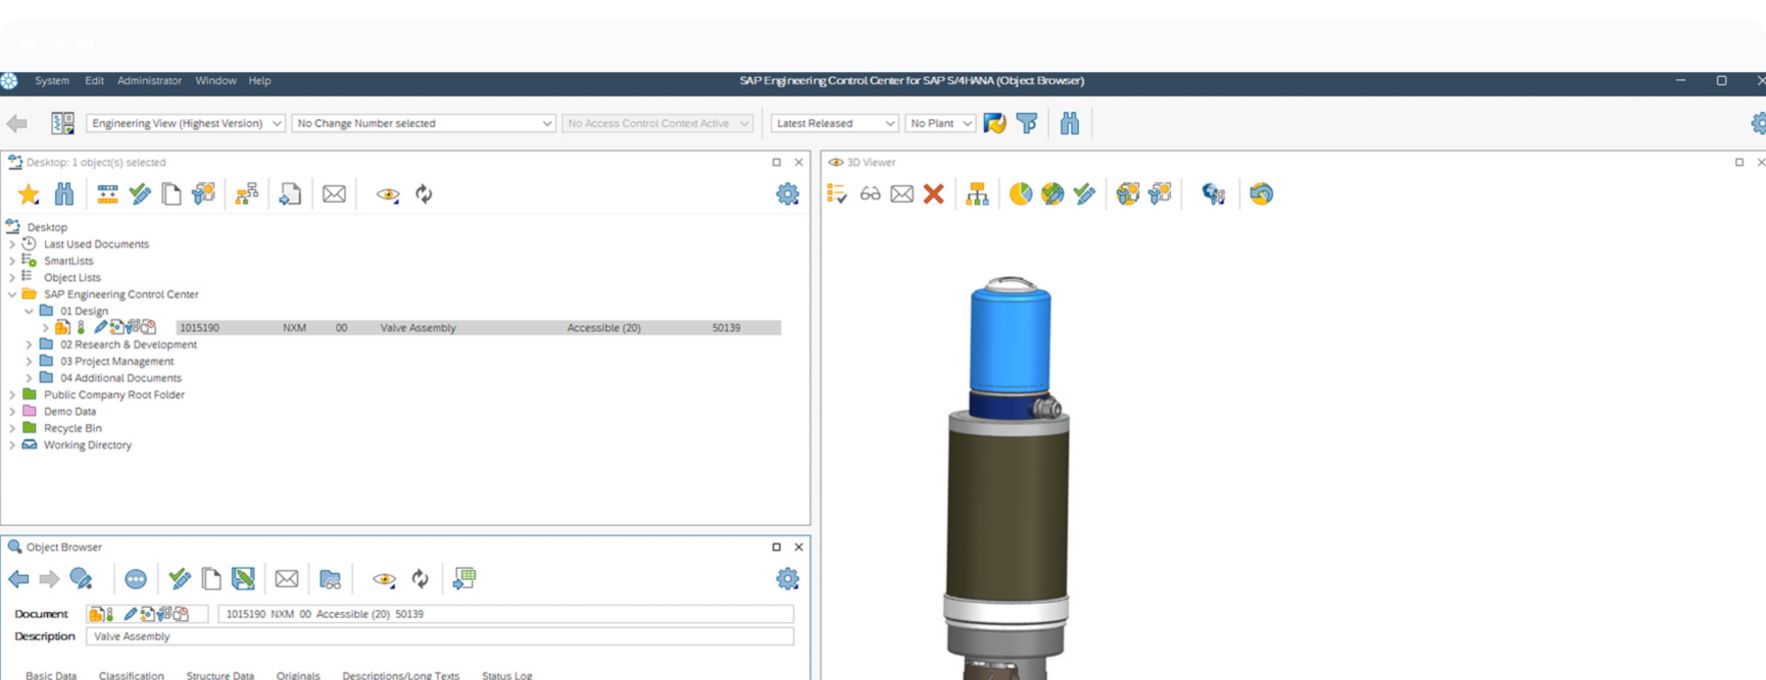
Task: Open Desktop panel settings gear
Action: pyautogui.click(x=788, y=194)
